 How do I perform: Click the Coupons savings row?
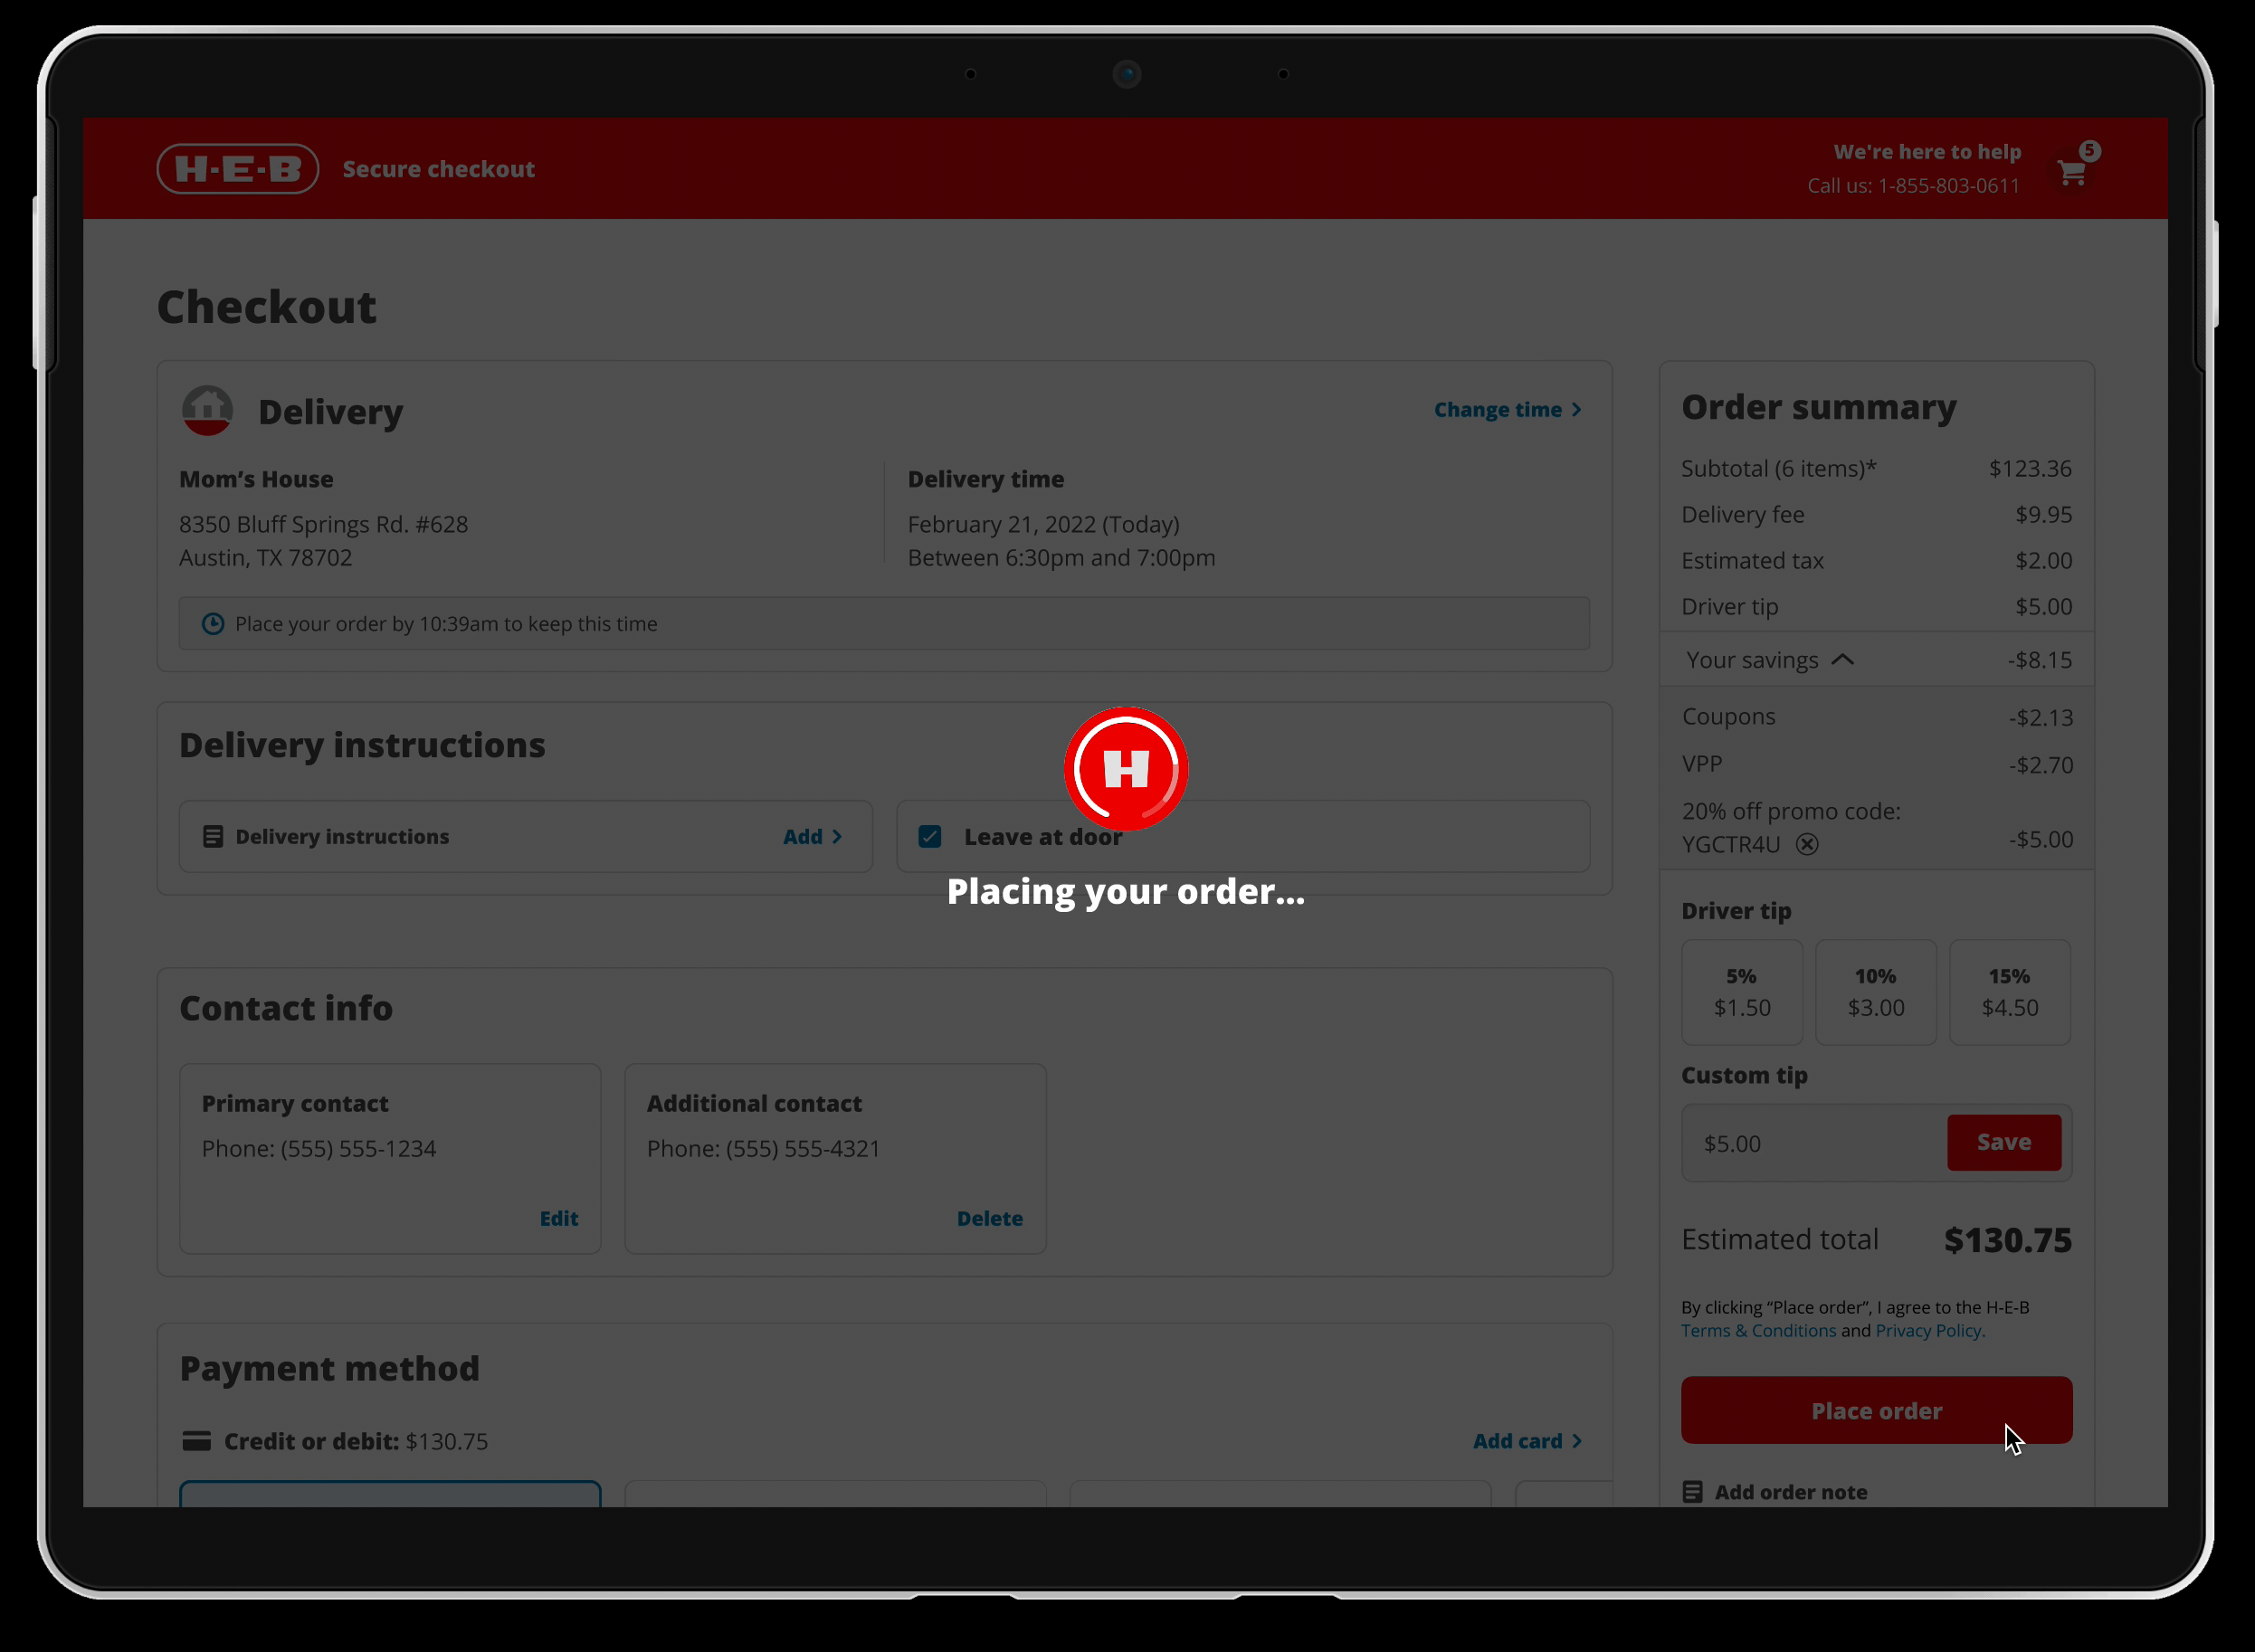point(1876,717)
